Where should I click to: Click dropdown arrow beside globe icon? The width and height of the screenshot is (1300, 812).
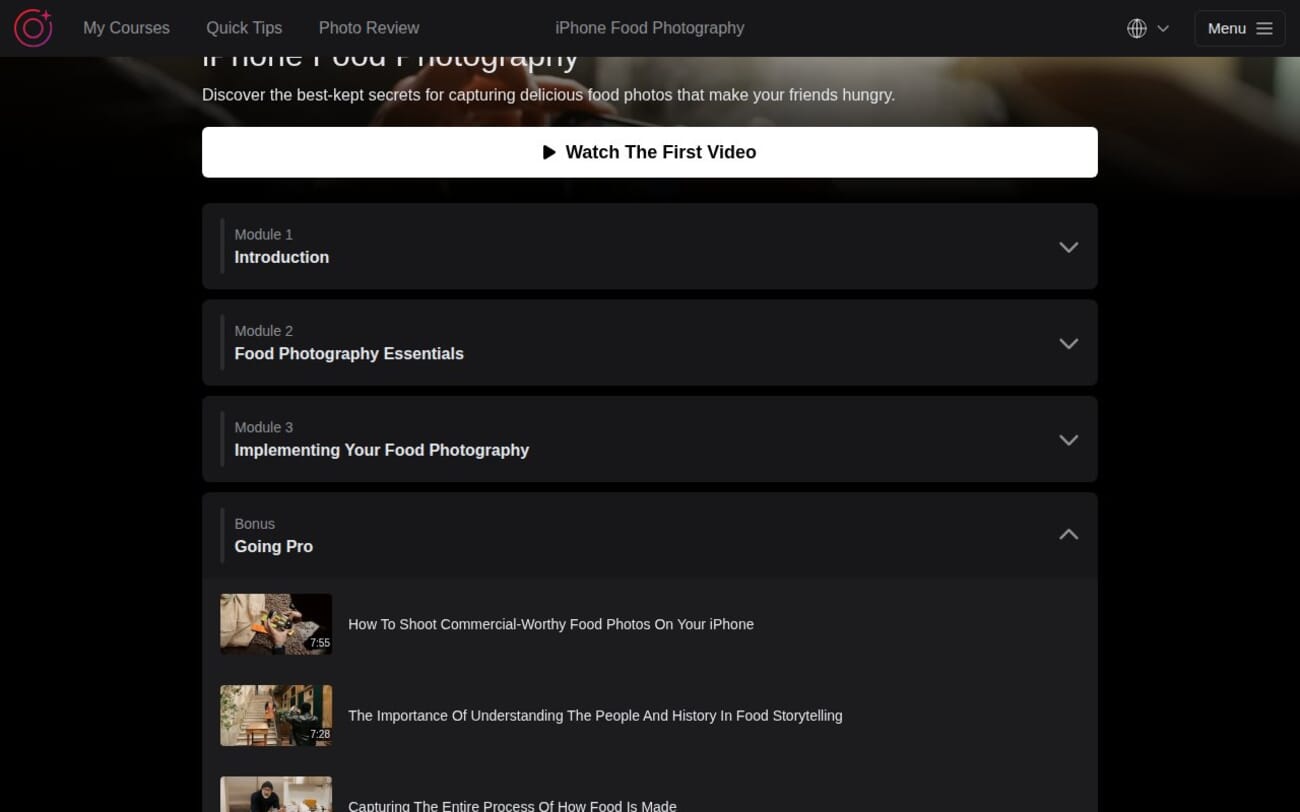(x=1163, y=28)
